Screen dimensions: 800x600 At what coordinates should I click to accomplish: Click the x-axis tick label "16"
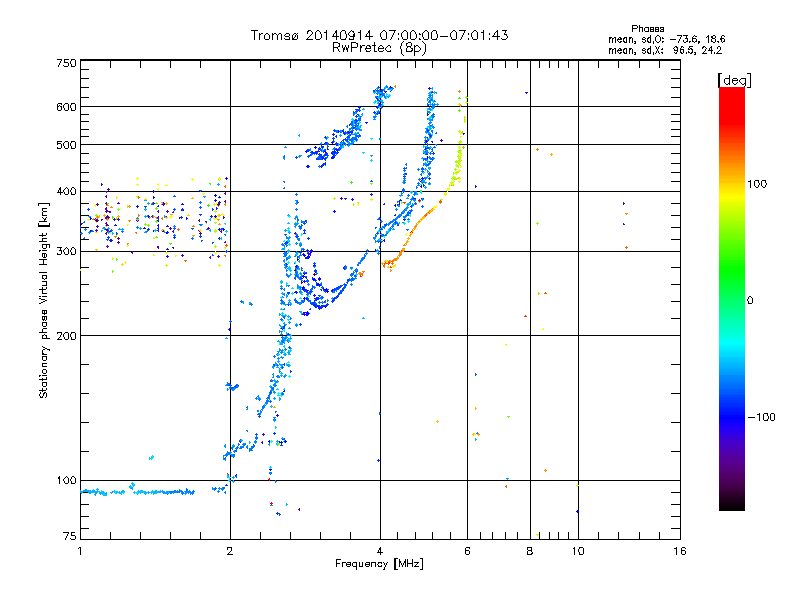click(680, 551)
